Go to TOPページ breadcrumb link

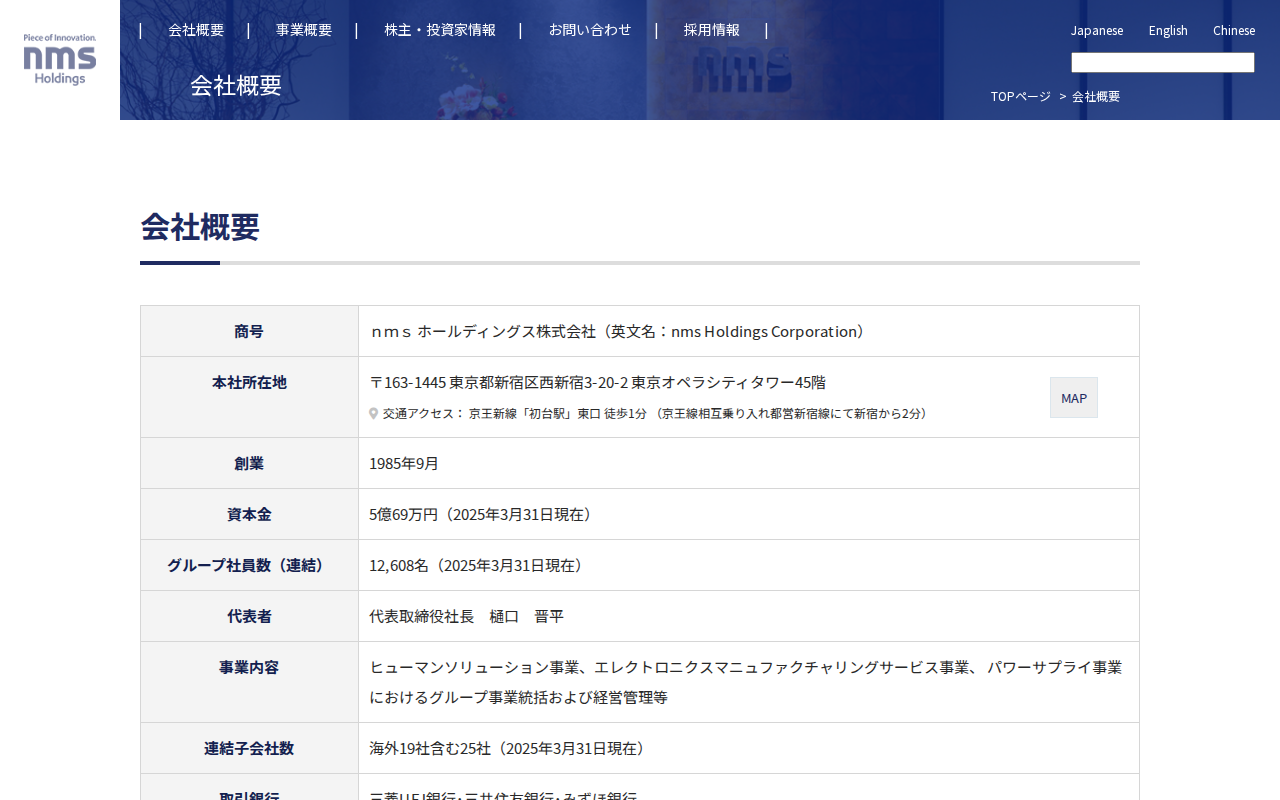click(1021, 96)
